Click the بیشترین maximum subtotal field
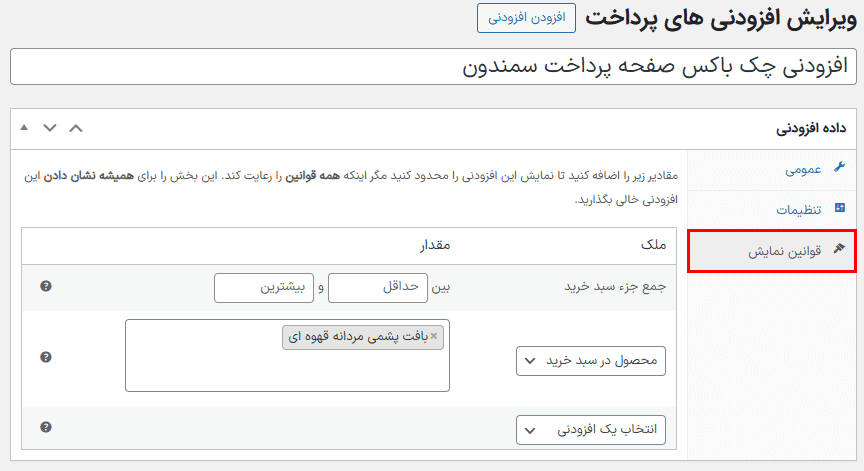The height and width of the screenshot is (471, 864). click(x=264, y=288)
